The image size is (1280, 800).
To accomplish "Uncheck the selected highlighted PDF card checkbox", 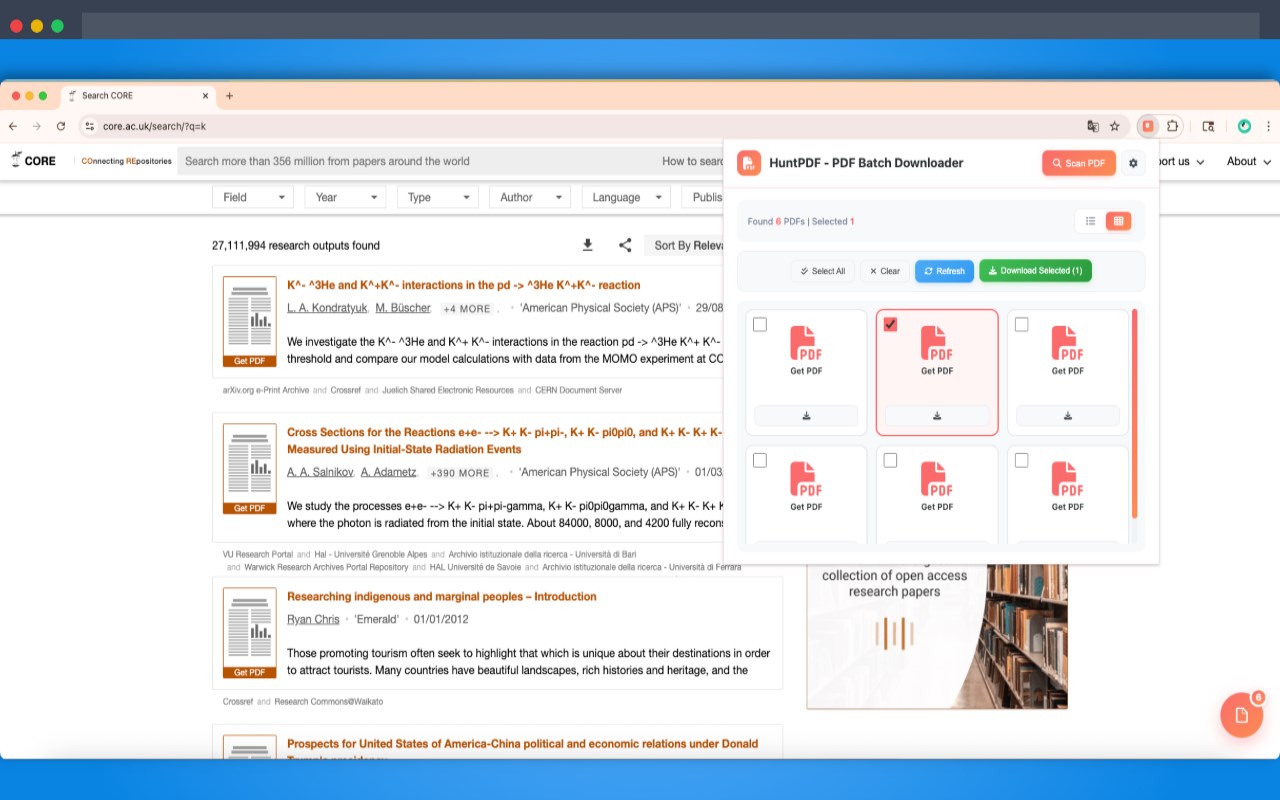I will [890, 324].
